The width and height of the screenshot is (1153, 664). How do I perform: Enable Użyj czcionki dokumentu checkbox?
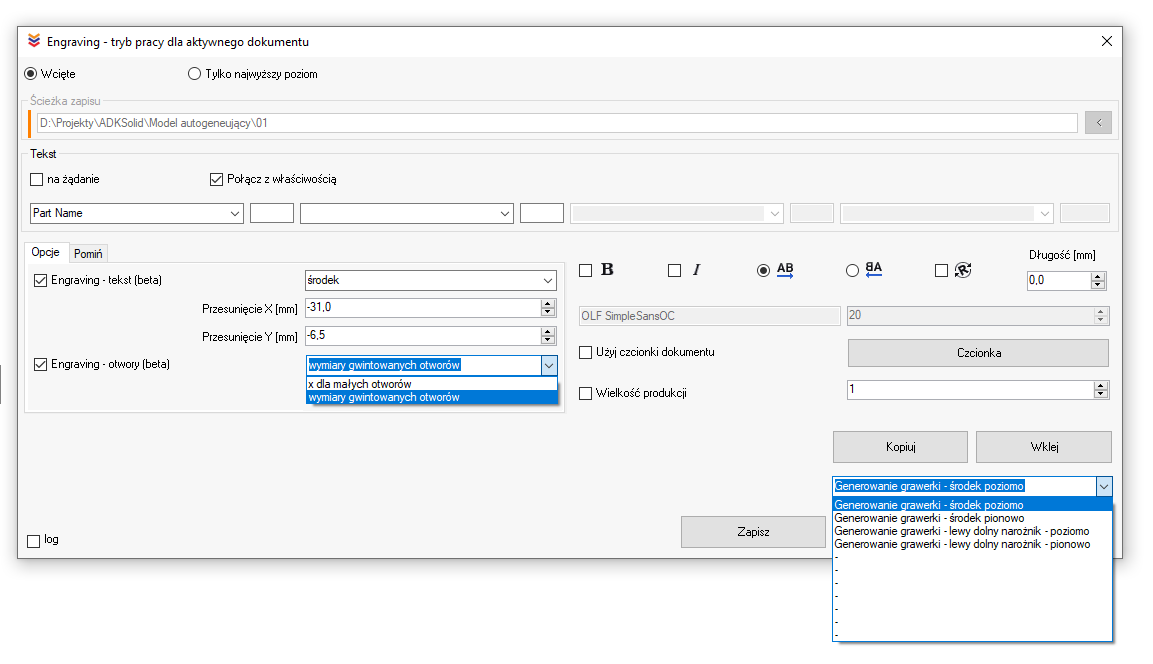click(585, 352)
